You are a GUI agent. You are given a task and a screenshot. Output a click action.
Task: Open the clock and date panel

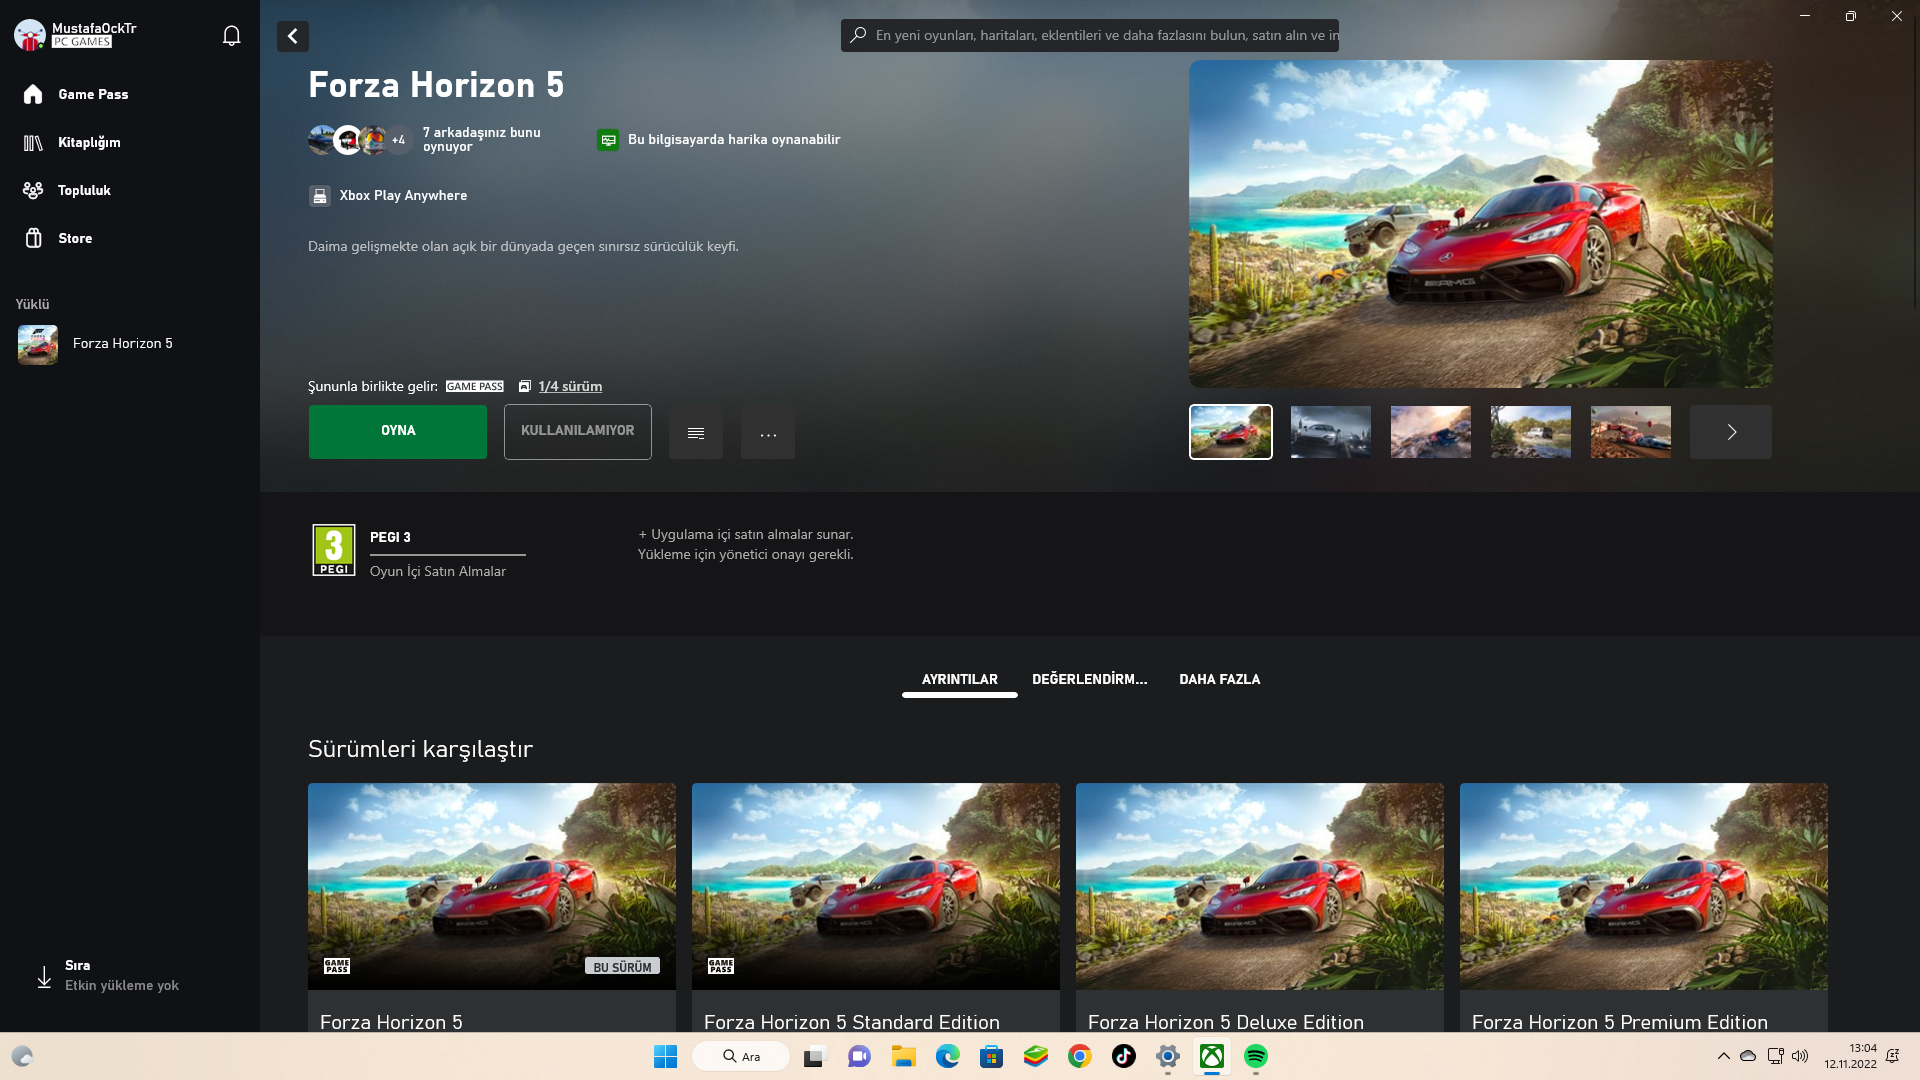pyautogui.click(x=1850, y=1057)
